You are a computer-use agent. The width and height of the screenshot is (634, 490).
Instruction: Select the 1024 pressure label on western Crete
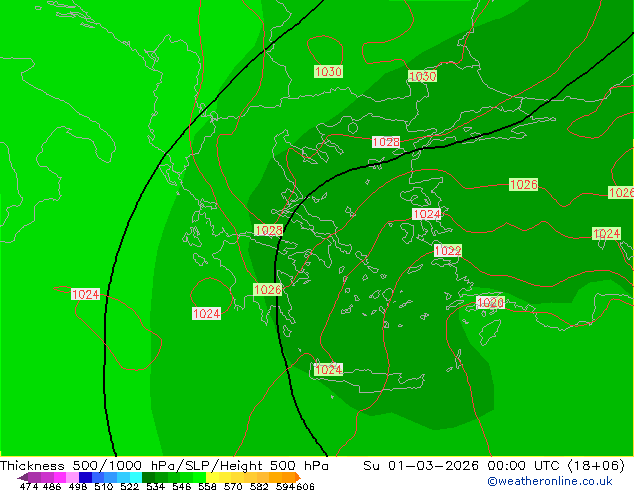[x=328, y=370]
